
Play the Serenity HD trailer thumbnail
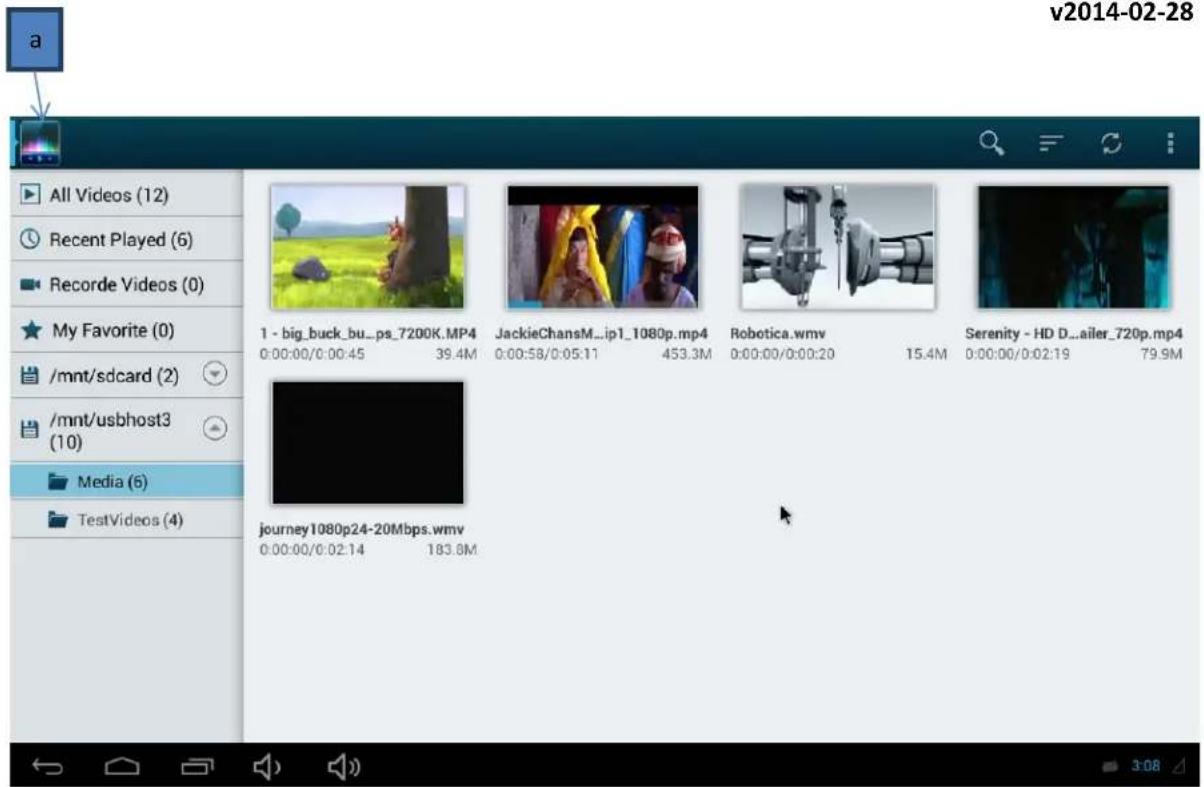coord(1073,246)
